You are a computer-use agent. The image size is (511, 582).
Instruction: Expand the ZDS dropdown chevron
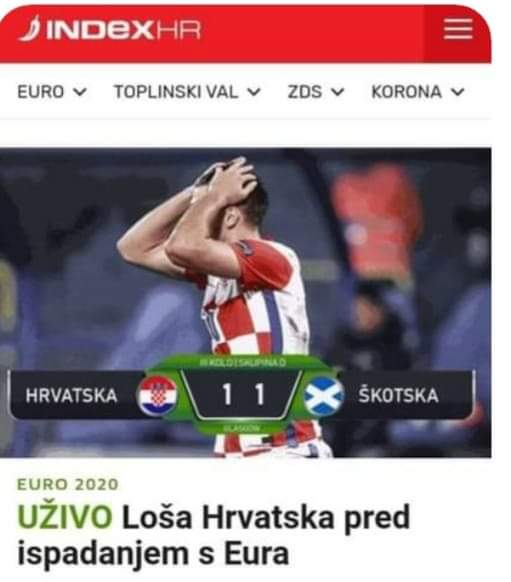pos(337,91)
